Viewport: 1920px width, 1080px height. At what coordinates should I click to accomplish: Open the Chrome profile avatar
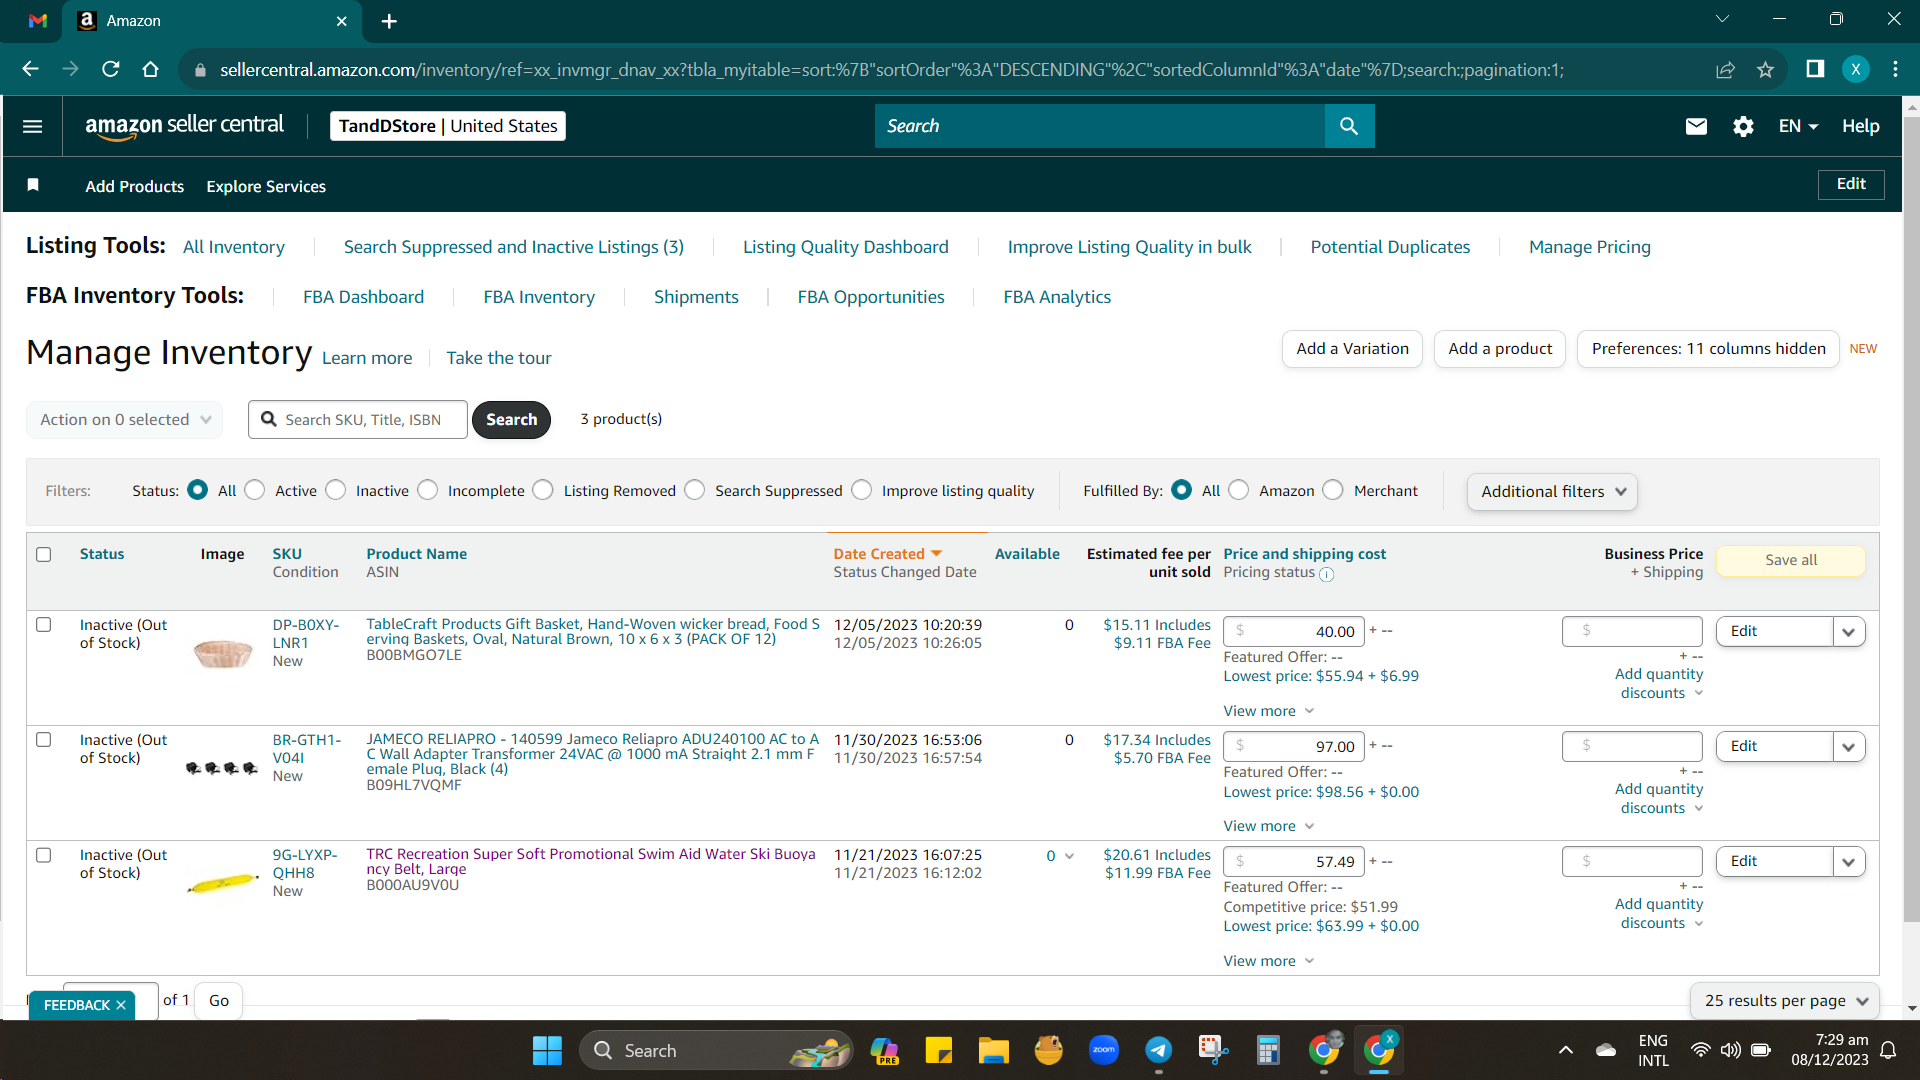(x=1856, y=69)
